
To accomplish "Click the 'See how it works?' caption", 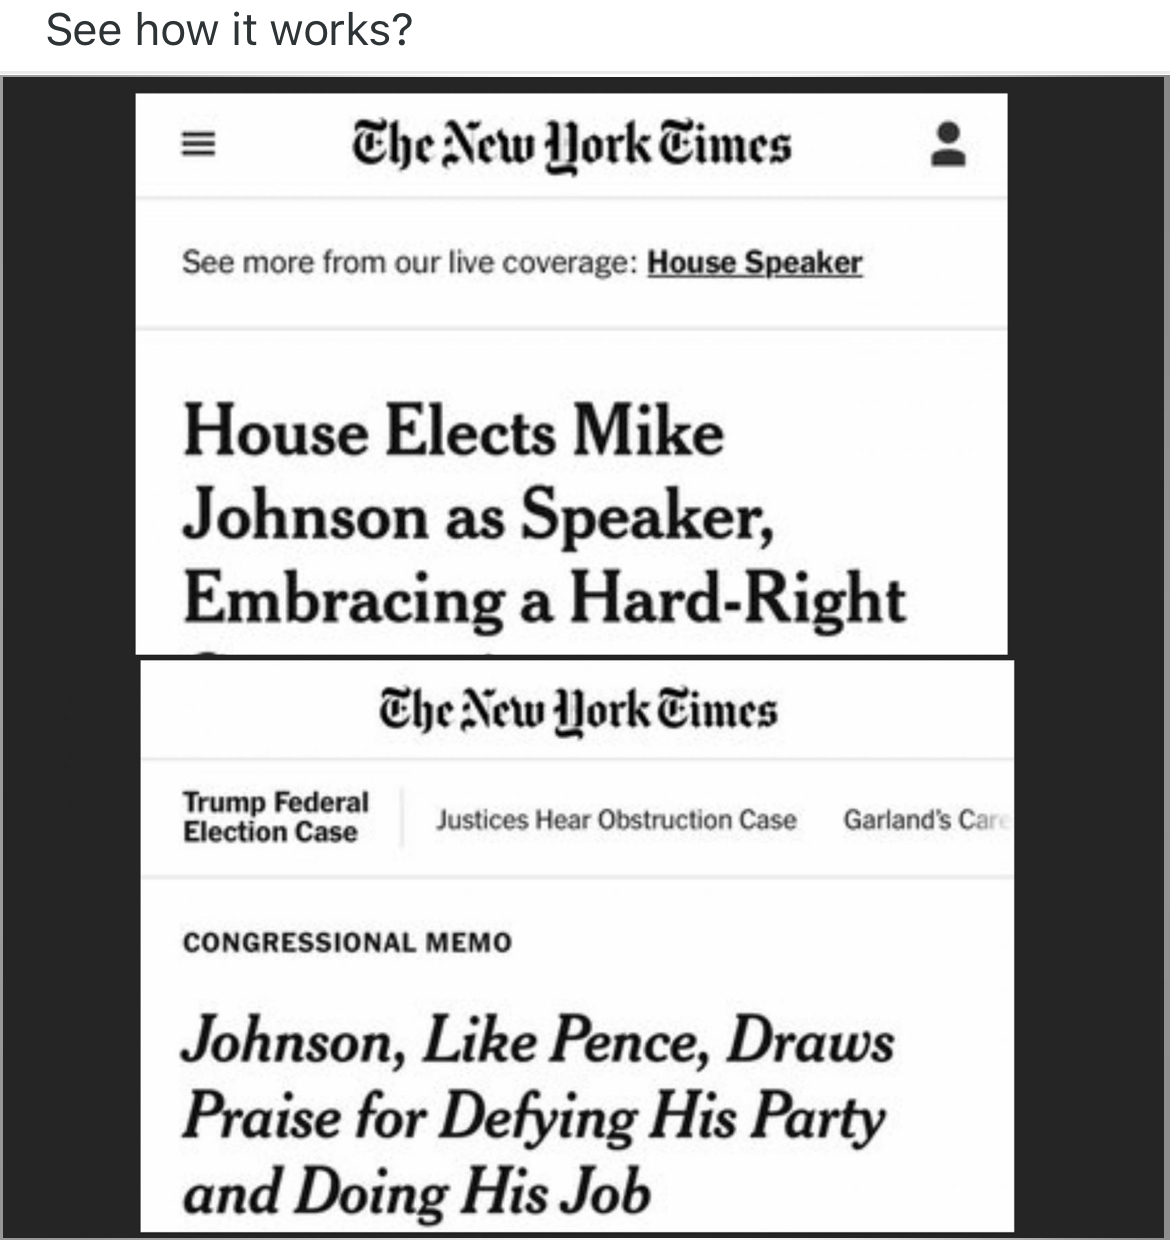I will [x=229, y=30].
